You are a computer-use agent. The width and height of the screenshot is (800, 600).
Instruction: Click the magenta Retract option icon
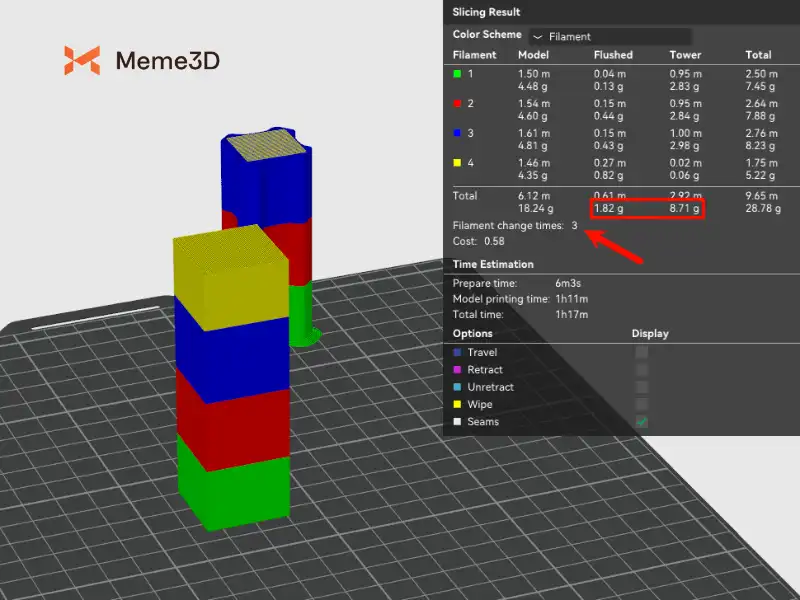[457, 370]
